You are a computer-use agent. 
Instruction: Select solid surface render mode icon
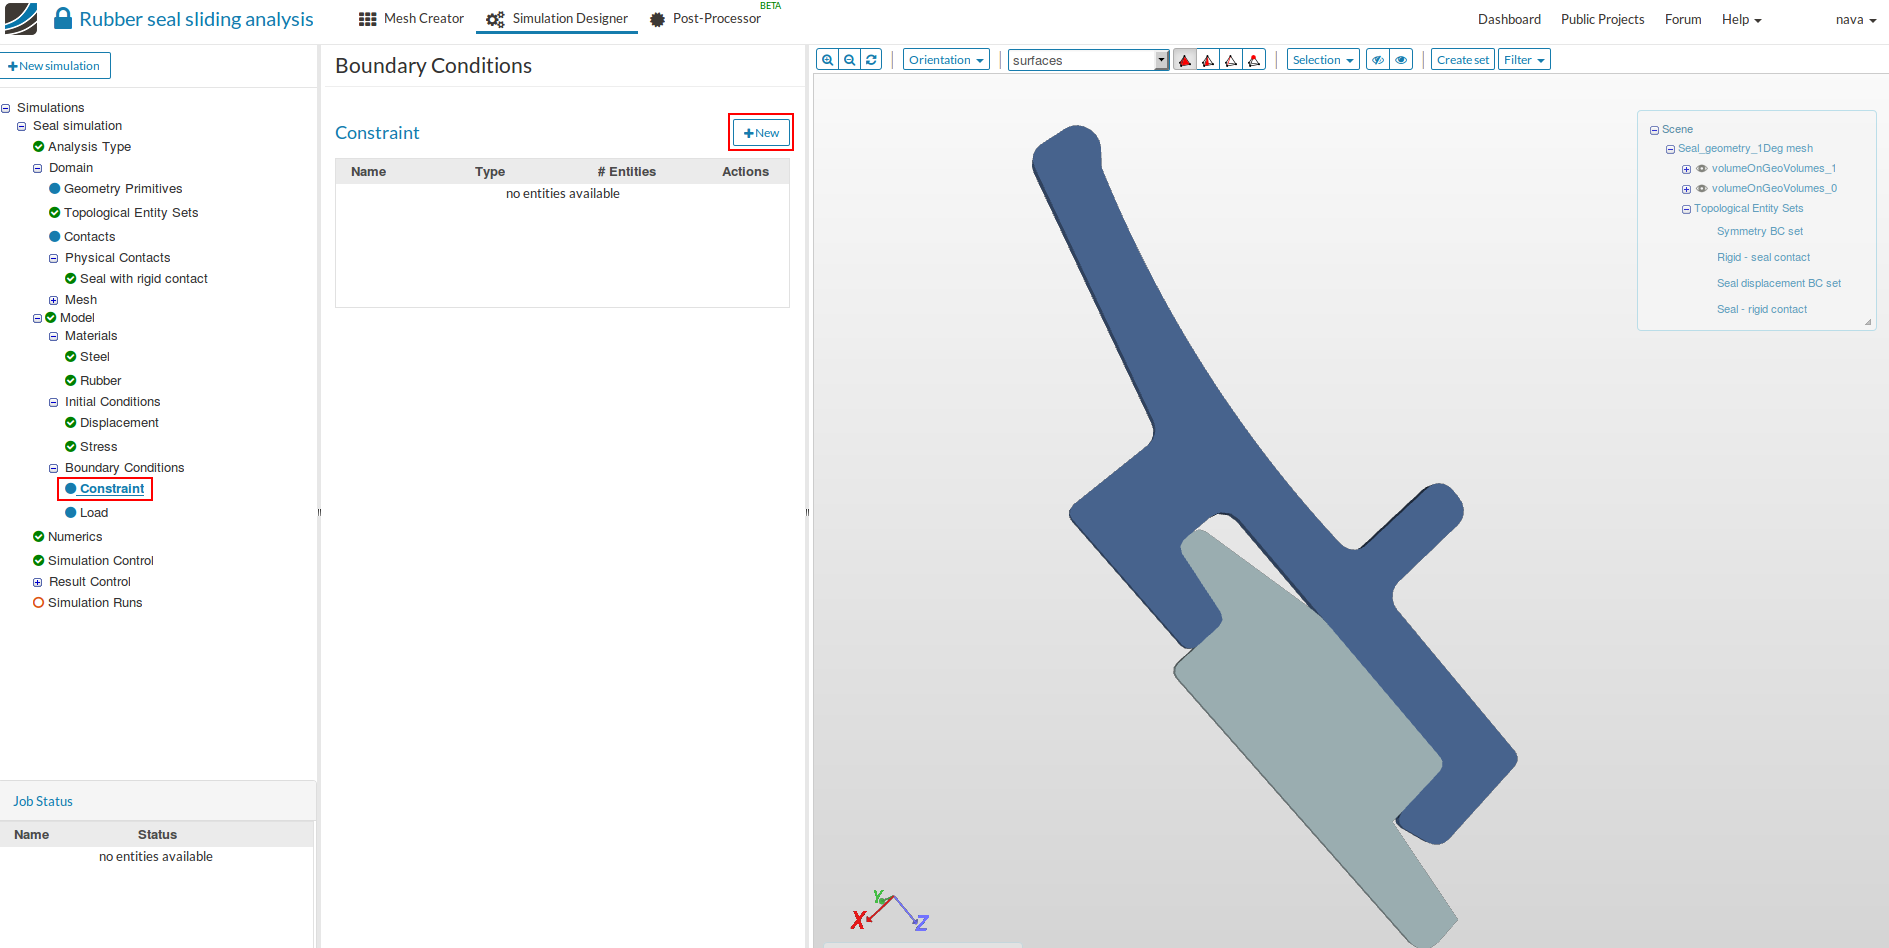tap(1185, 60)
